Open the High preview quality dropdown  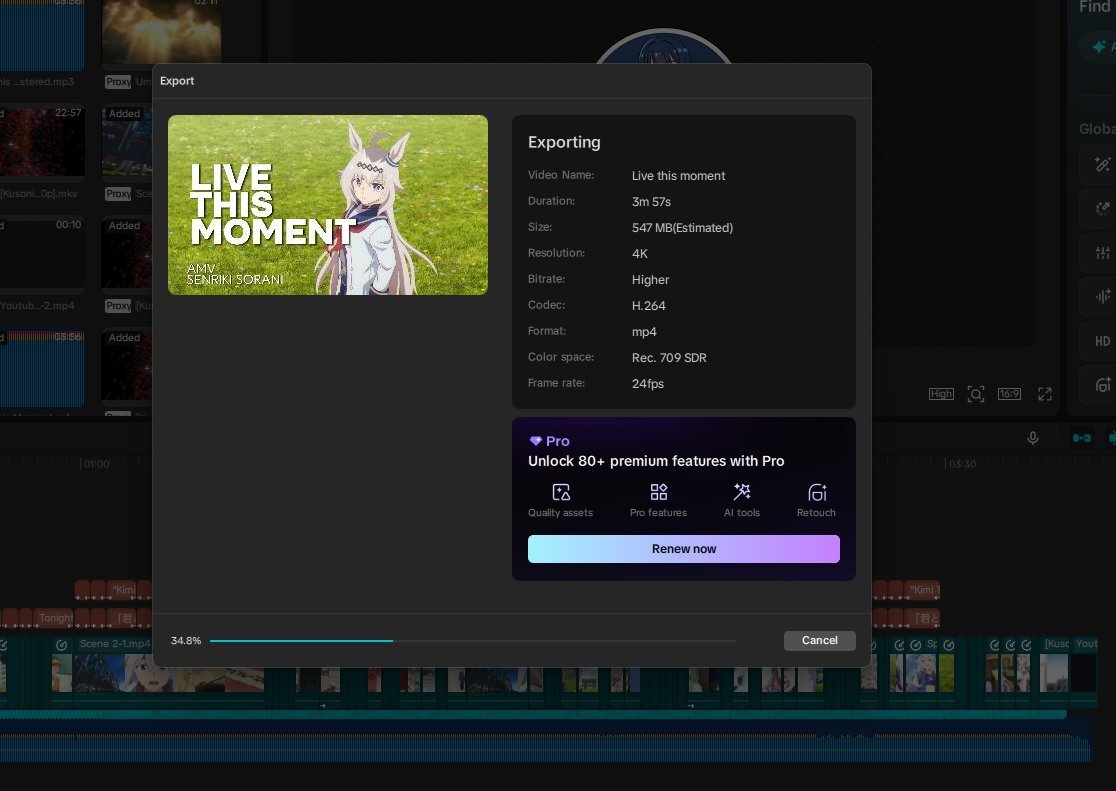coord(941,394)
